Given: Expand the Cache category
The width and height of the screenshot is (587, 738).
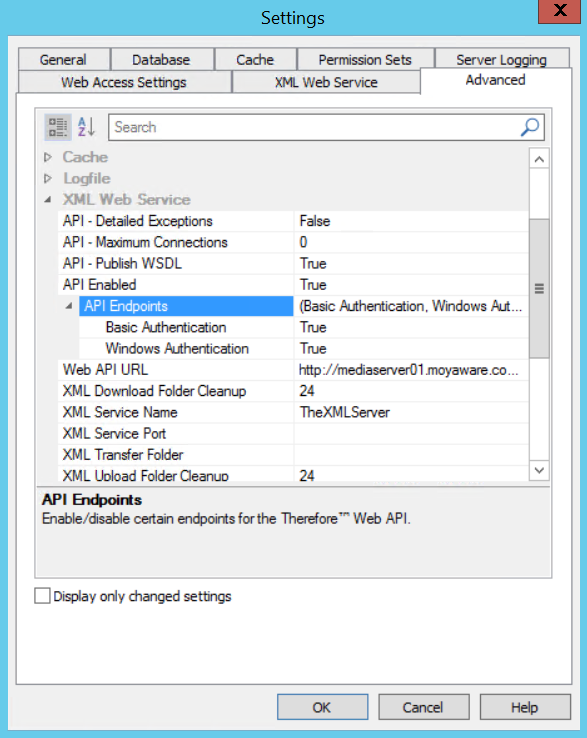Looking at the screenshot, I should coord(48,157).
